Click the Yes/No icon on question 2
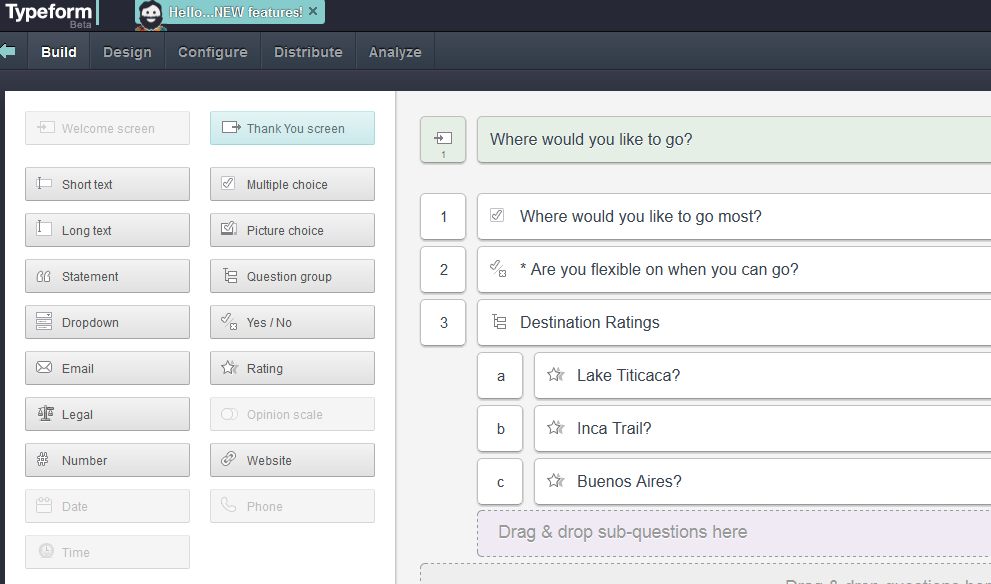The width and height of the screenshot is (991, 584). (x=498, y=269)
